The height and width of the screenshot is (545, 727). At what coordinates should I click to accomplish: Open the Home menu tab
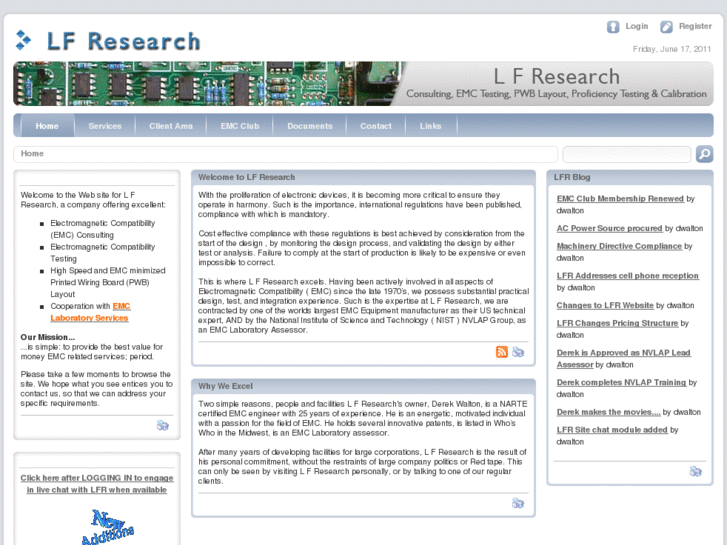[x=47, y=126]
